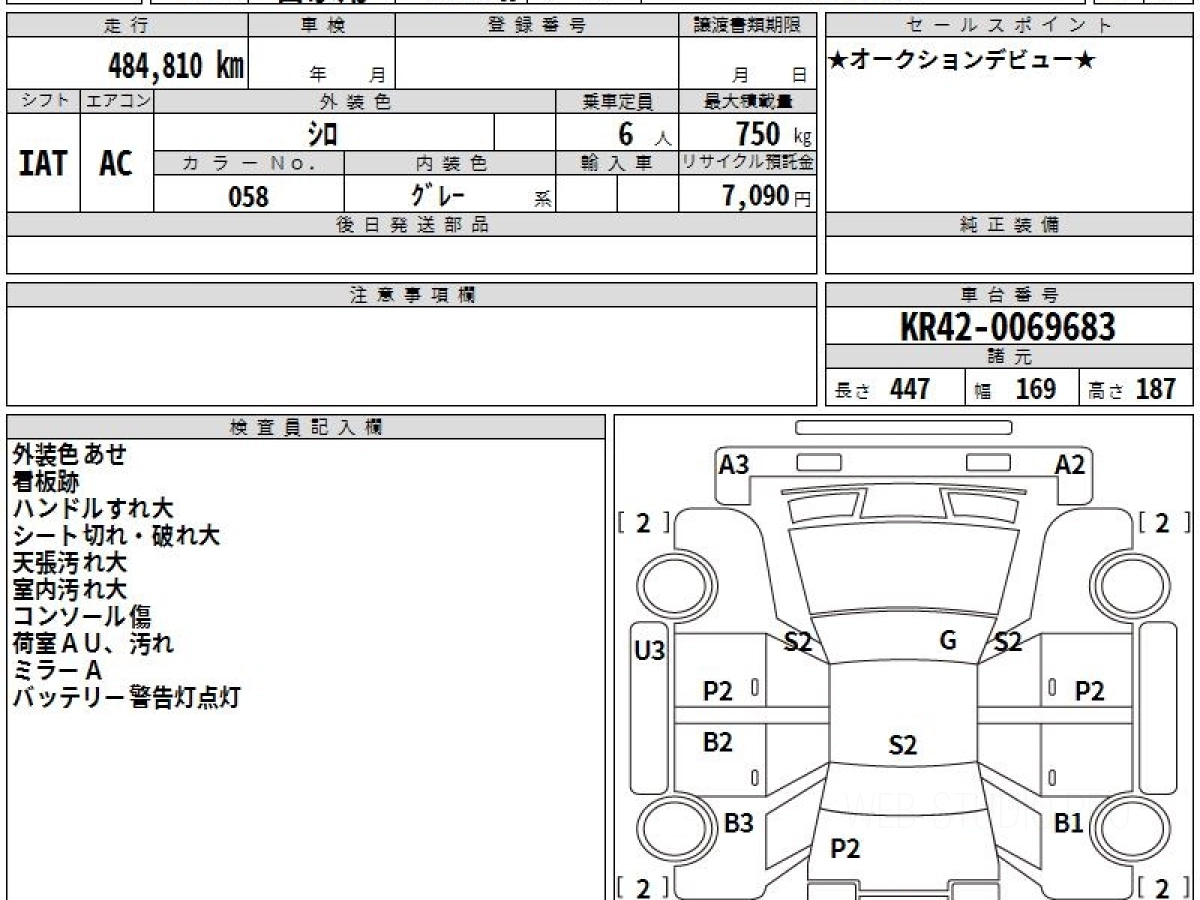Click the max load value 750 kg
The width and height of the screenshot is (1200, 900).
point(773,133)
